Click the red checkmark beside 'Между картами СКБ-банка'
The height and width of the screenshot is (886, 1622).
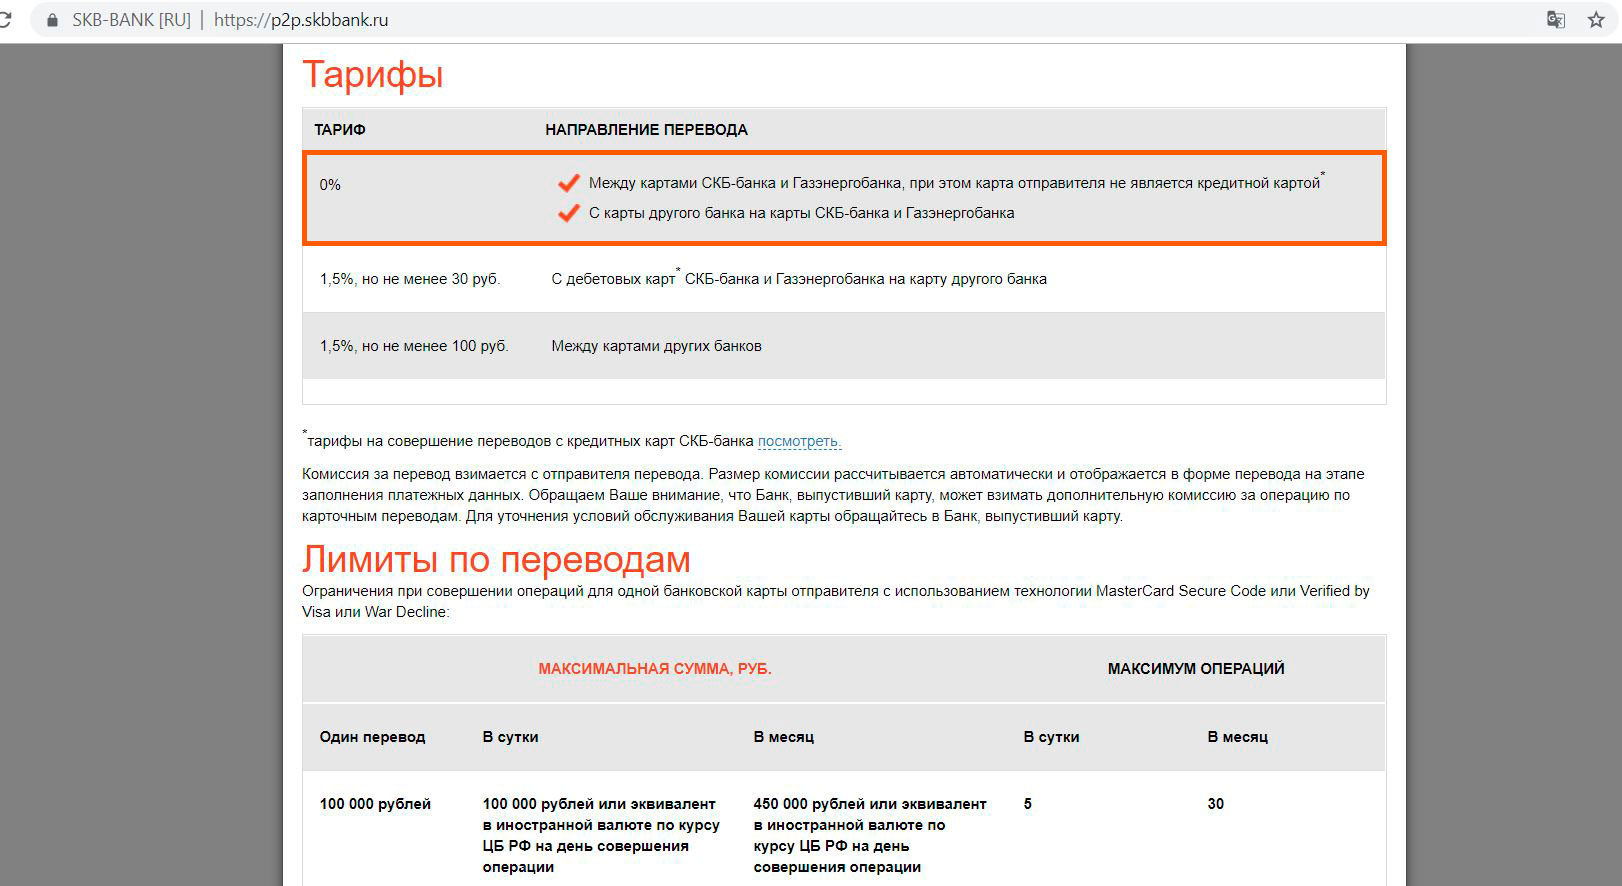coord(569,183)
